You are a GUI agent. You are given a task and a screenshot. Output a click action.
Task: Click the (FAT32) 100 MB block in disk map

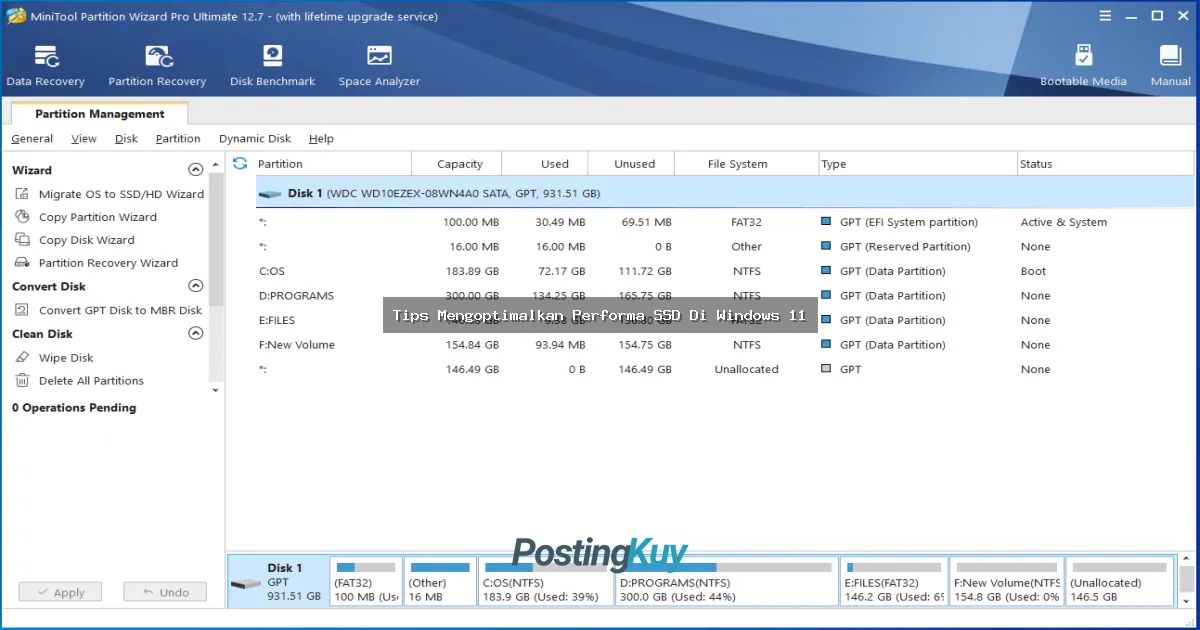[x=366, y=581]
